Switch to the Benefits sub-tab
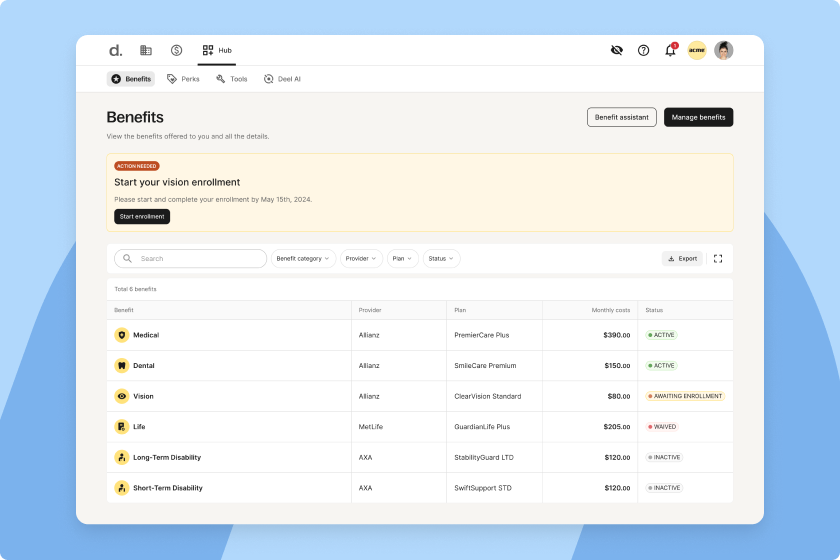Viewport: 840px width, 560px height. (131, 79)
